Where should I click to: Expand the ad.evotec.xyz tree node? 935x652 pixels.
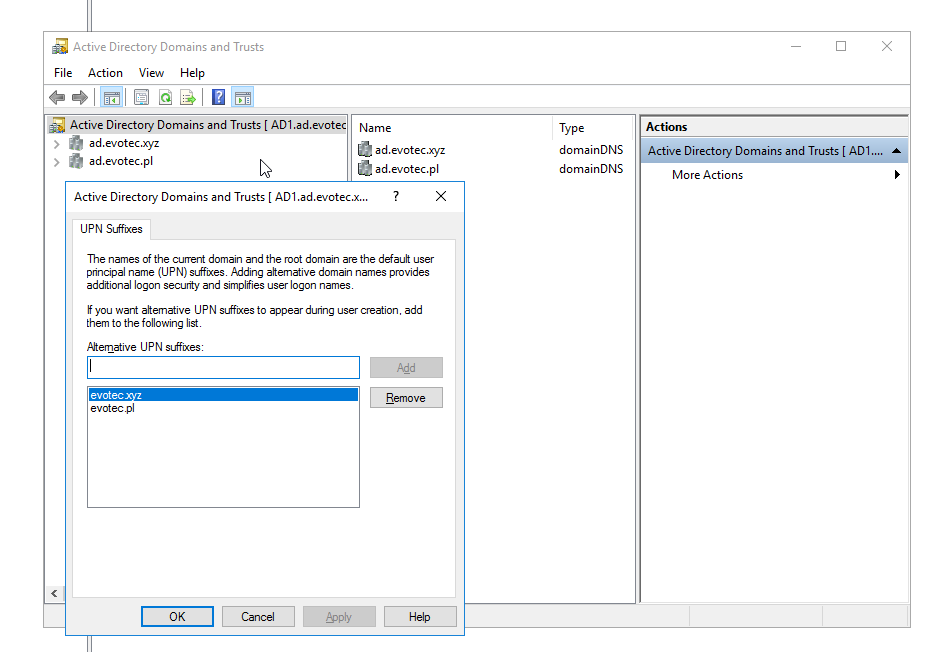[57, 143]
